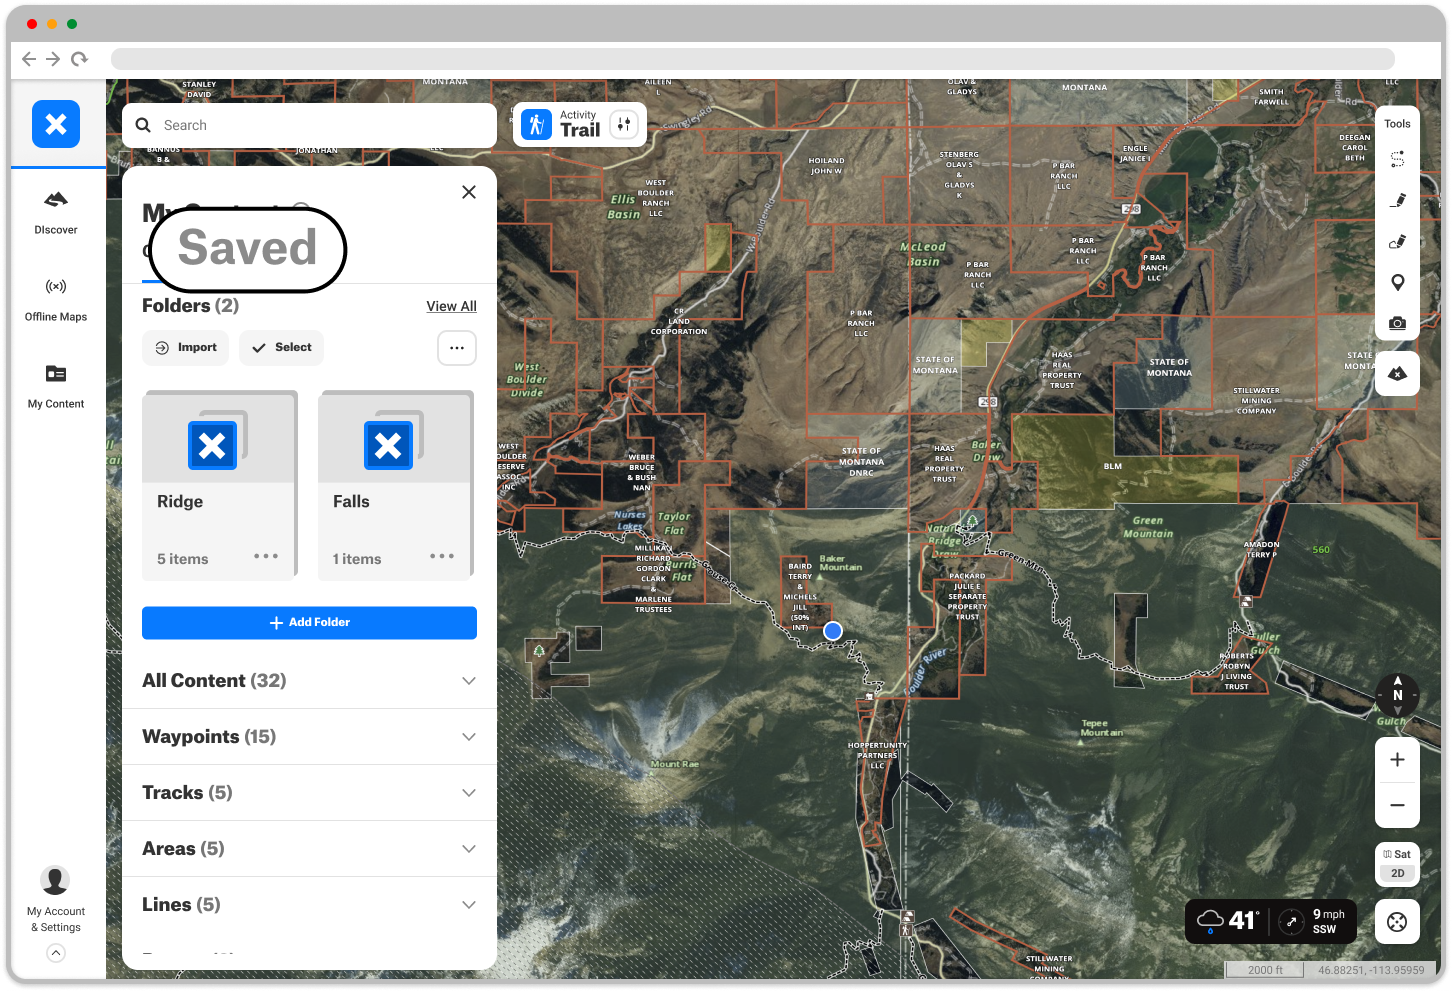Click the View All folders link
The height and width of the screenshot is (991, 1452).
point(451,306)
